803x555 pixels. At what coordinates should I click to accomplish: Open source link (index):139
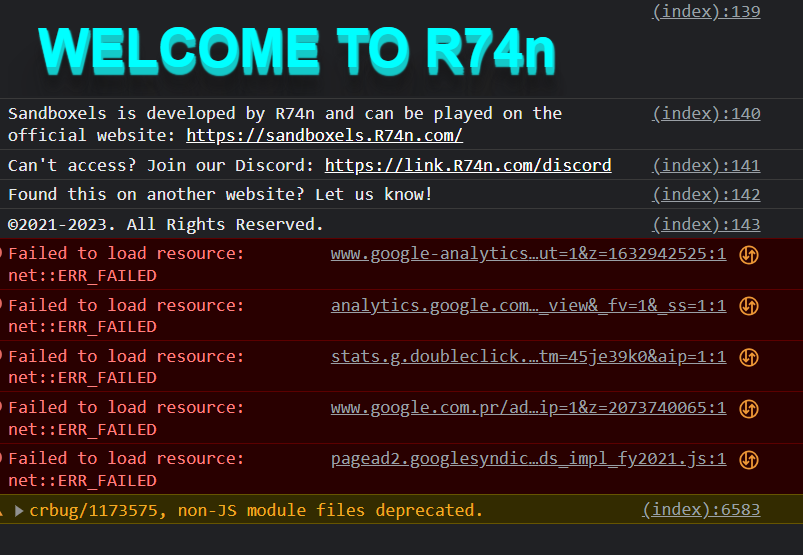tap(706, 12)
